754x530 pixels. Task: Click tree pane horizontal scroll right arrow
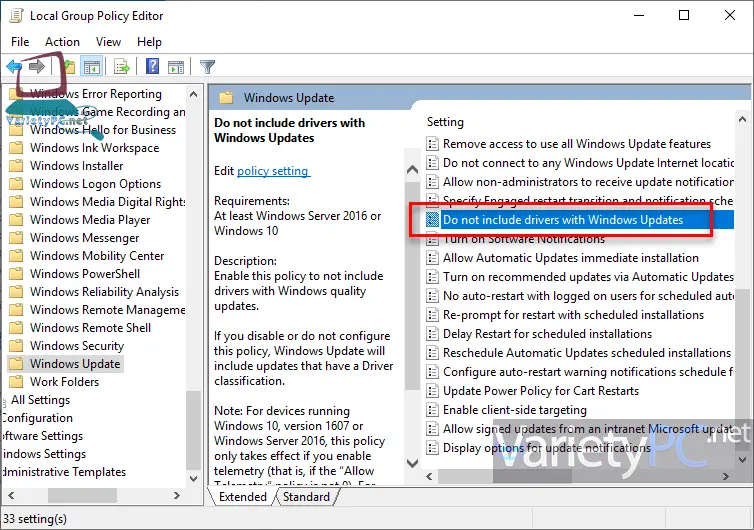click(176, 495)
